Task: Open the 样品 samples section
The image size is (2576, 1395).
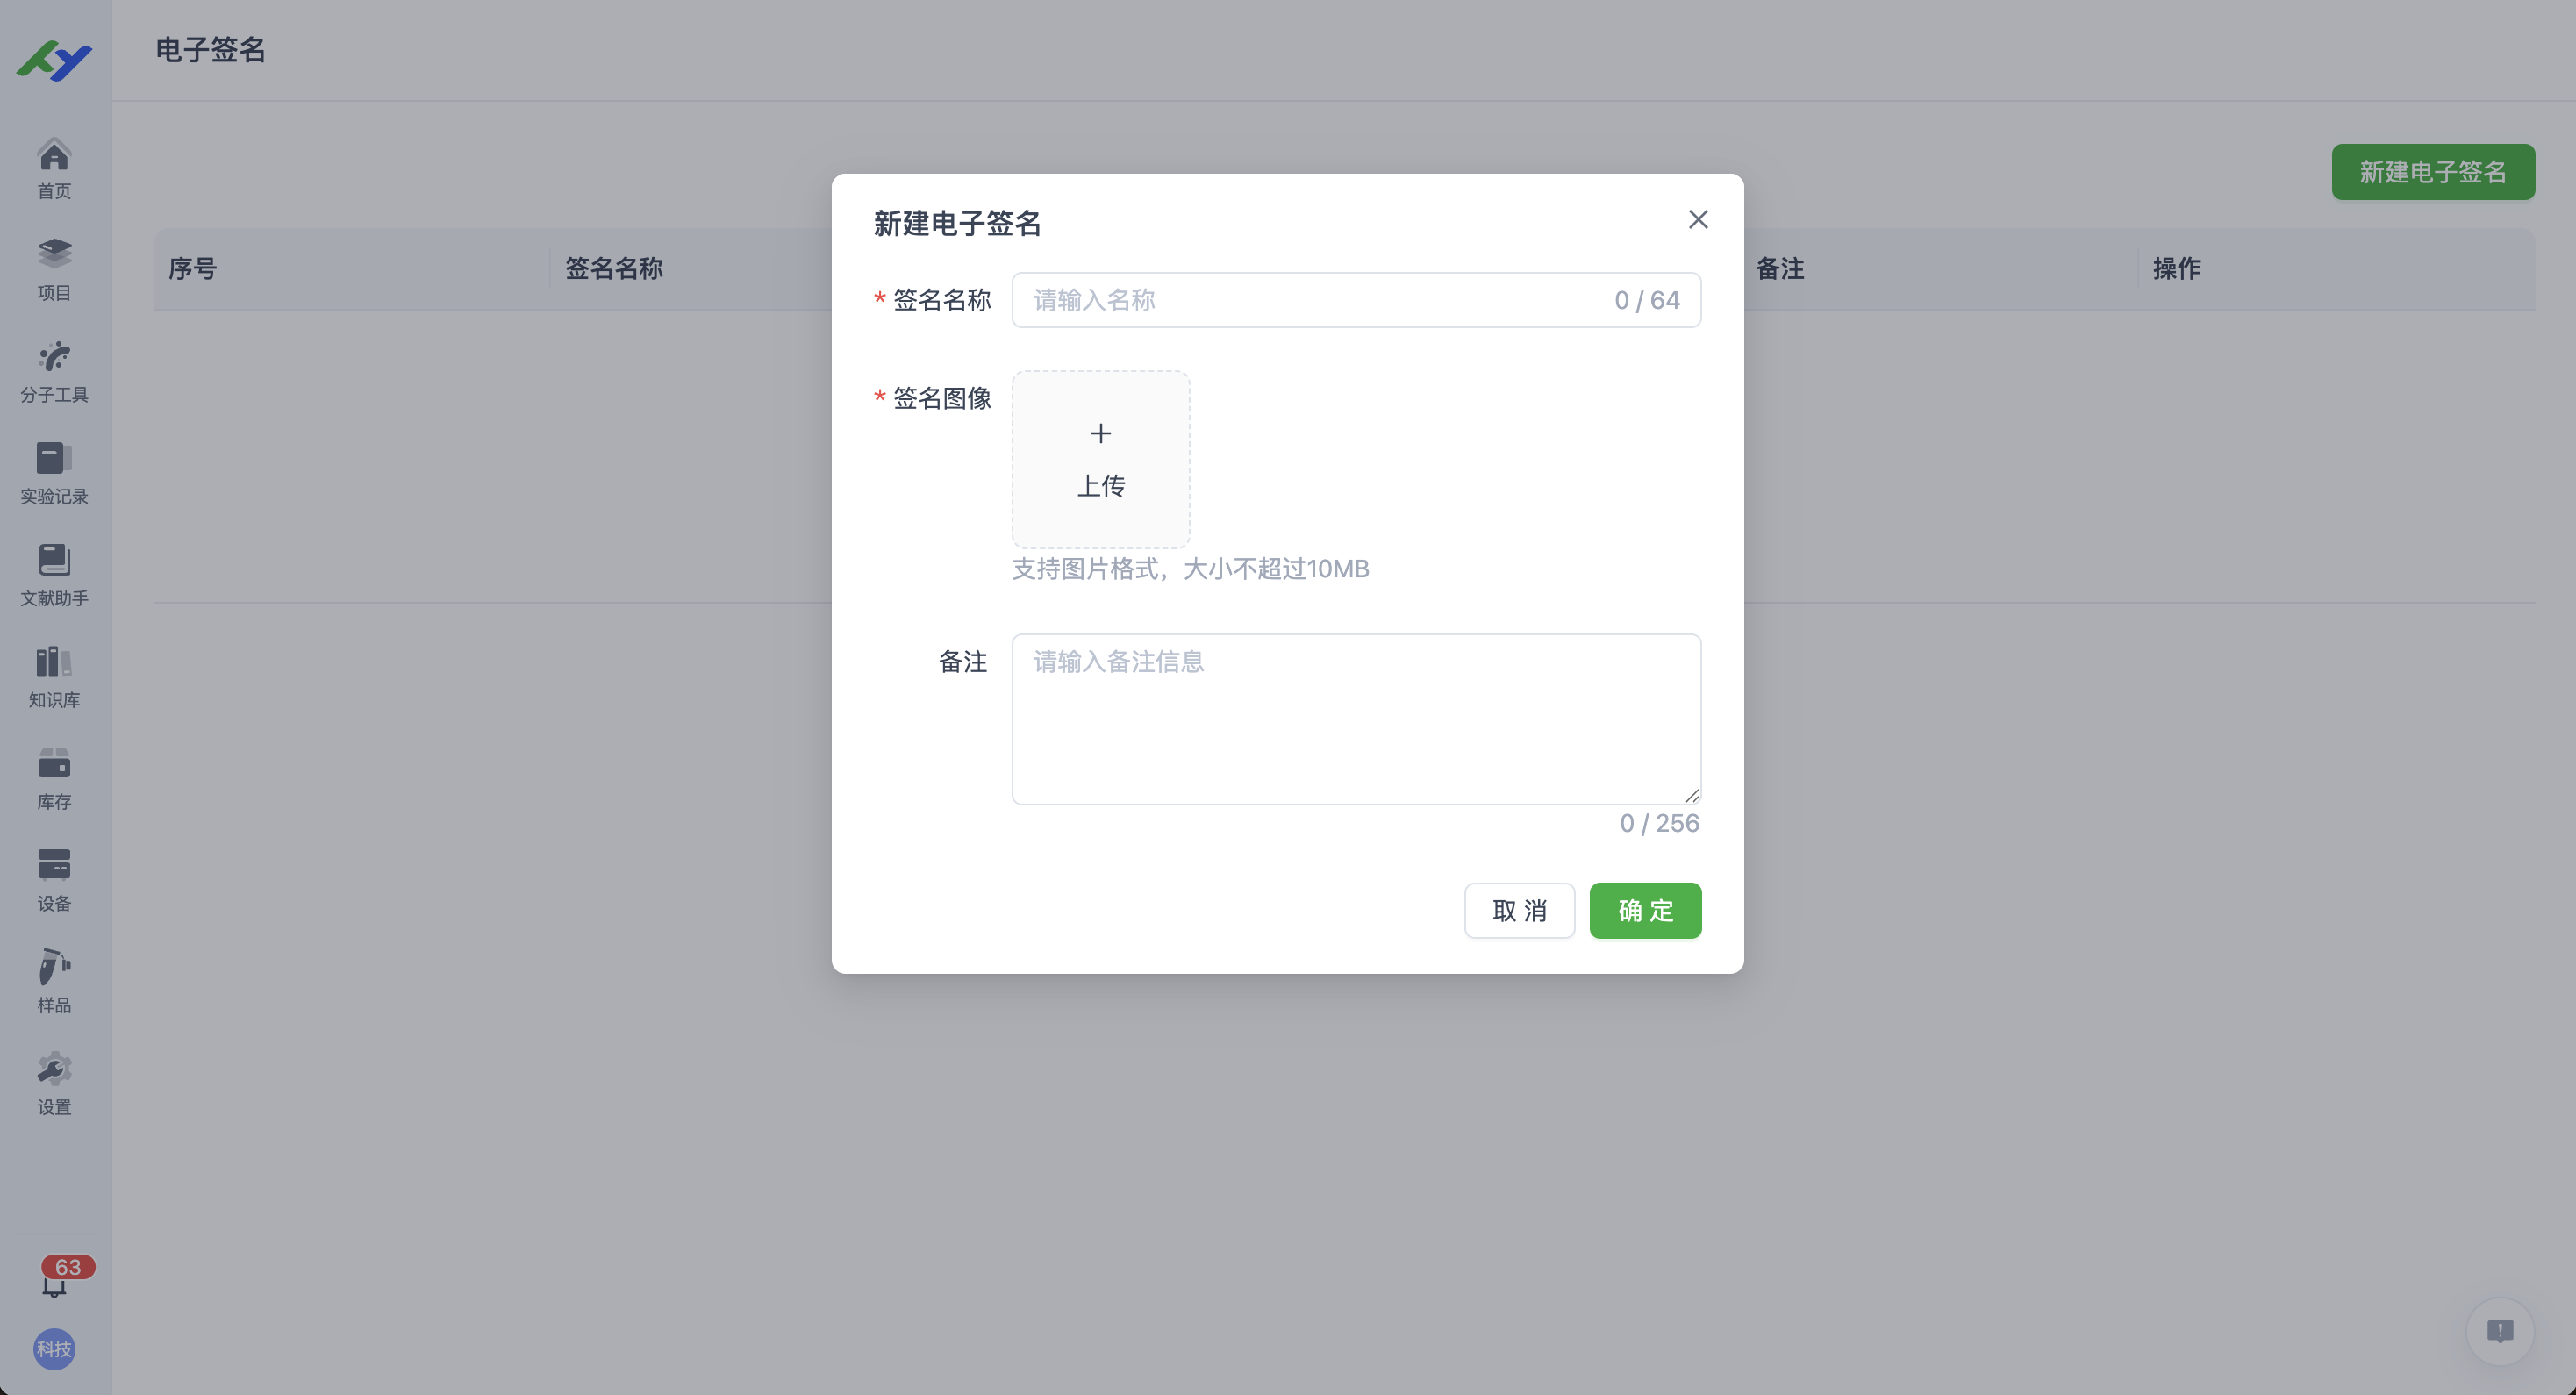Action: click(x=53, y=982)
